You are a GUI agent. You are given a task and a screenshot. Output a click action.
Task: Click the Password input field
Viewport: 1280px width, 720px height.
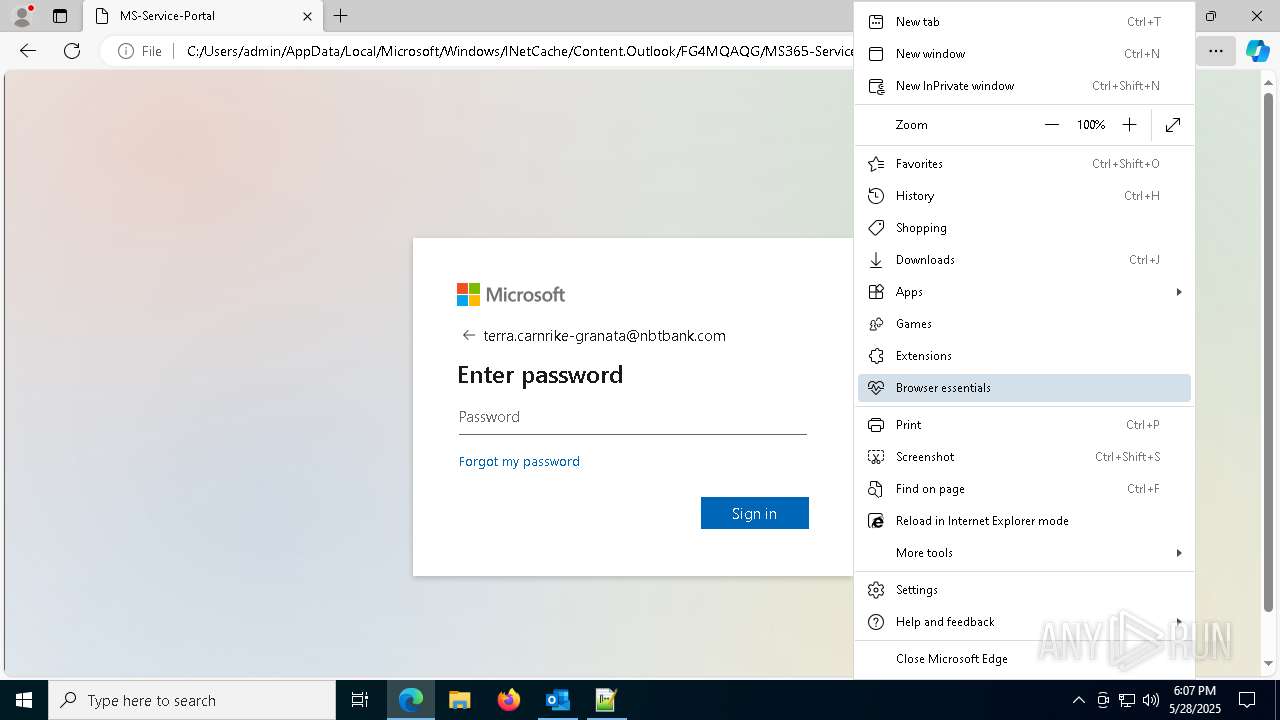click(633, 418)
